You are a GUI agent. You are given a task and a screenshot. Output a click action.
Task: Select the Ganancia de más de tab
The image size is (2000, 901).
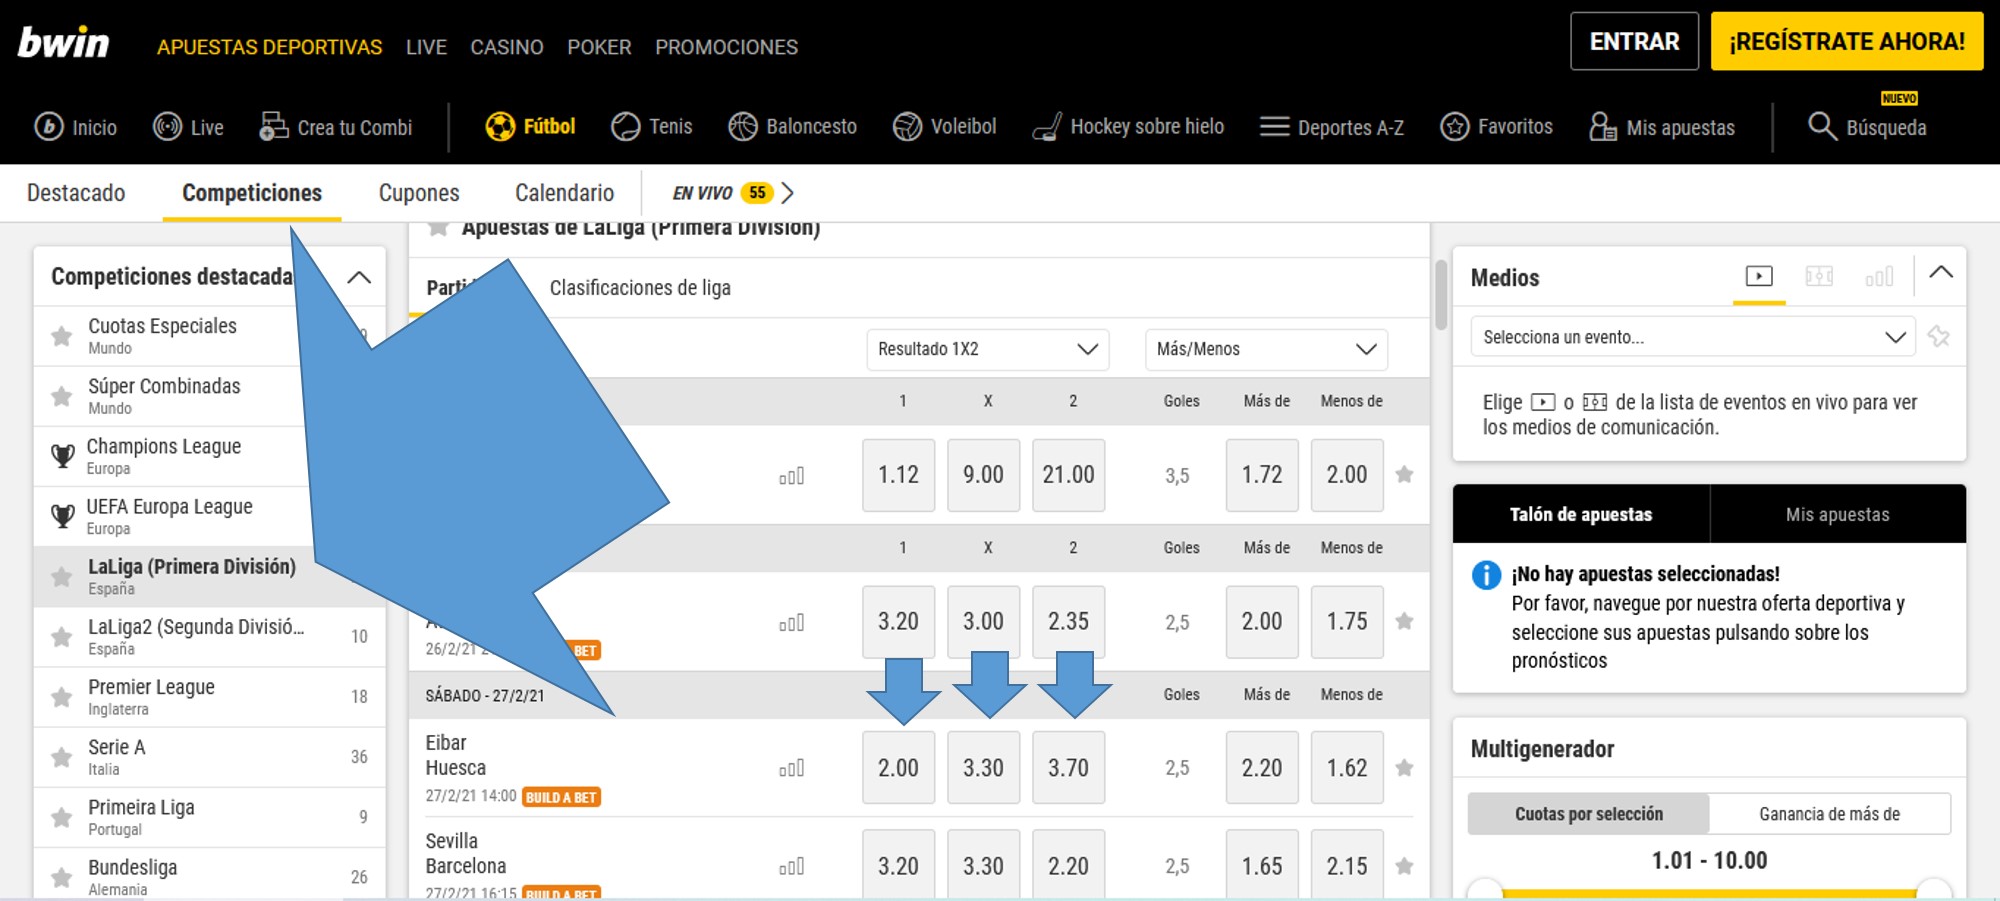click(1830, 814)
